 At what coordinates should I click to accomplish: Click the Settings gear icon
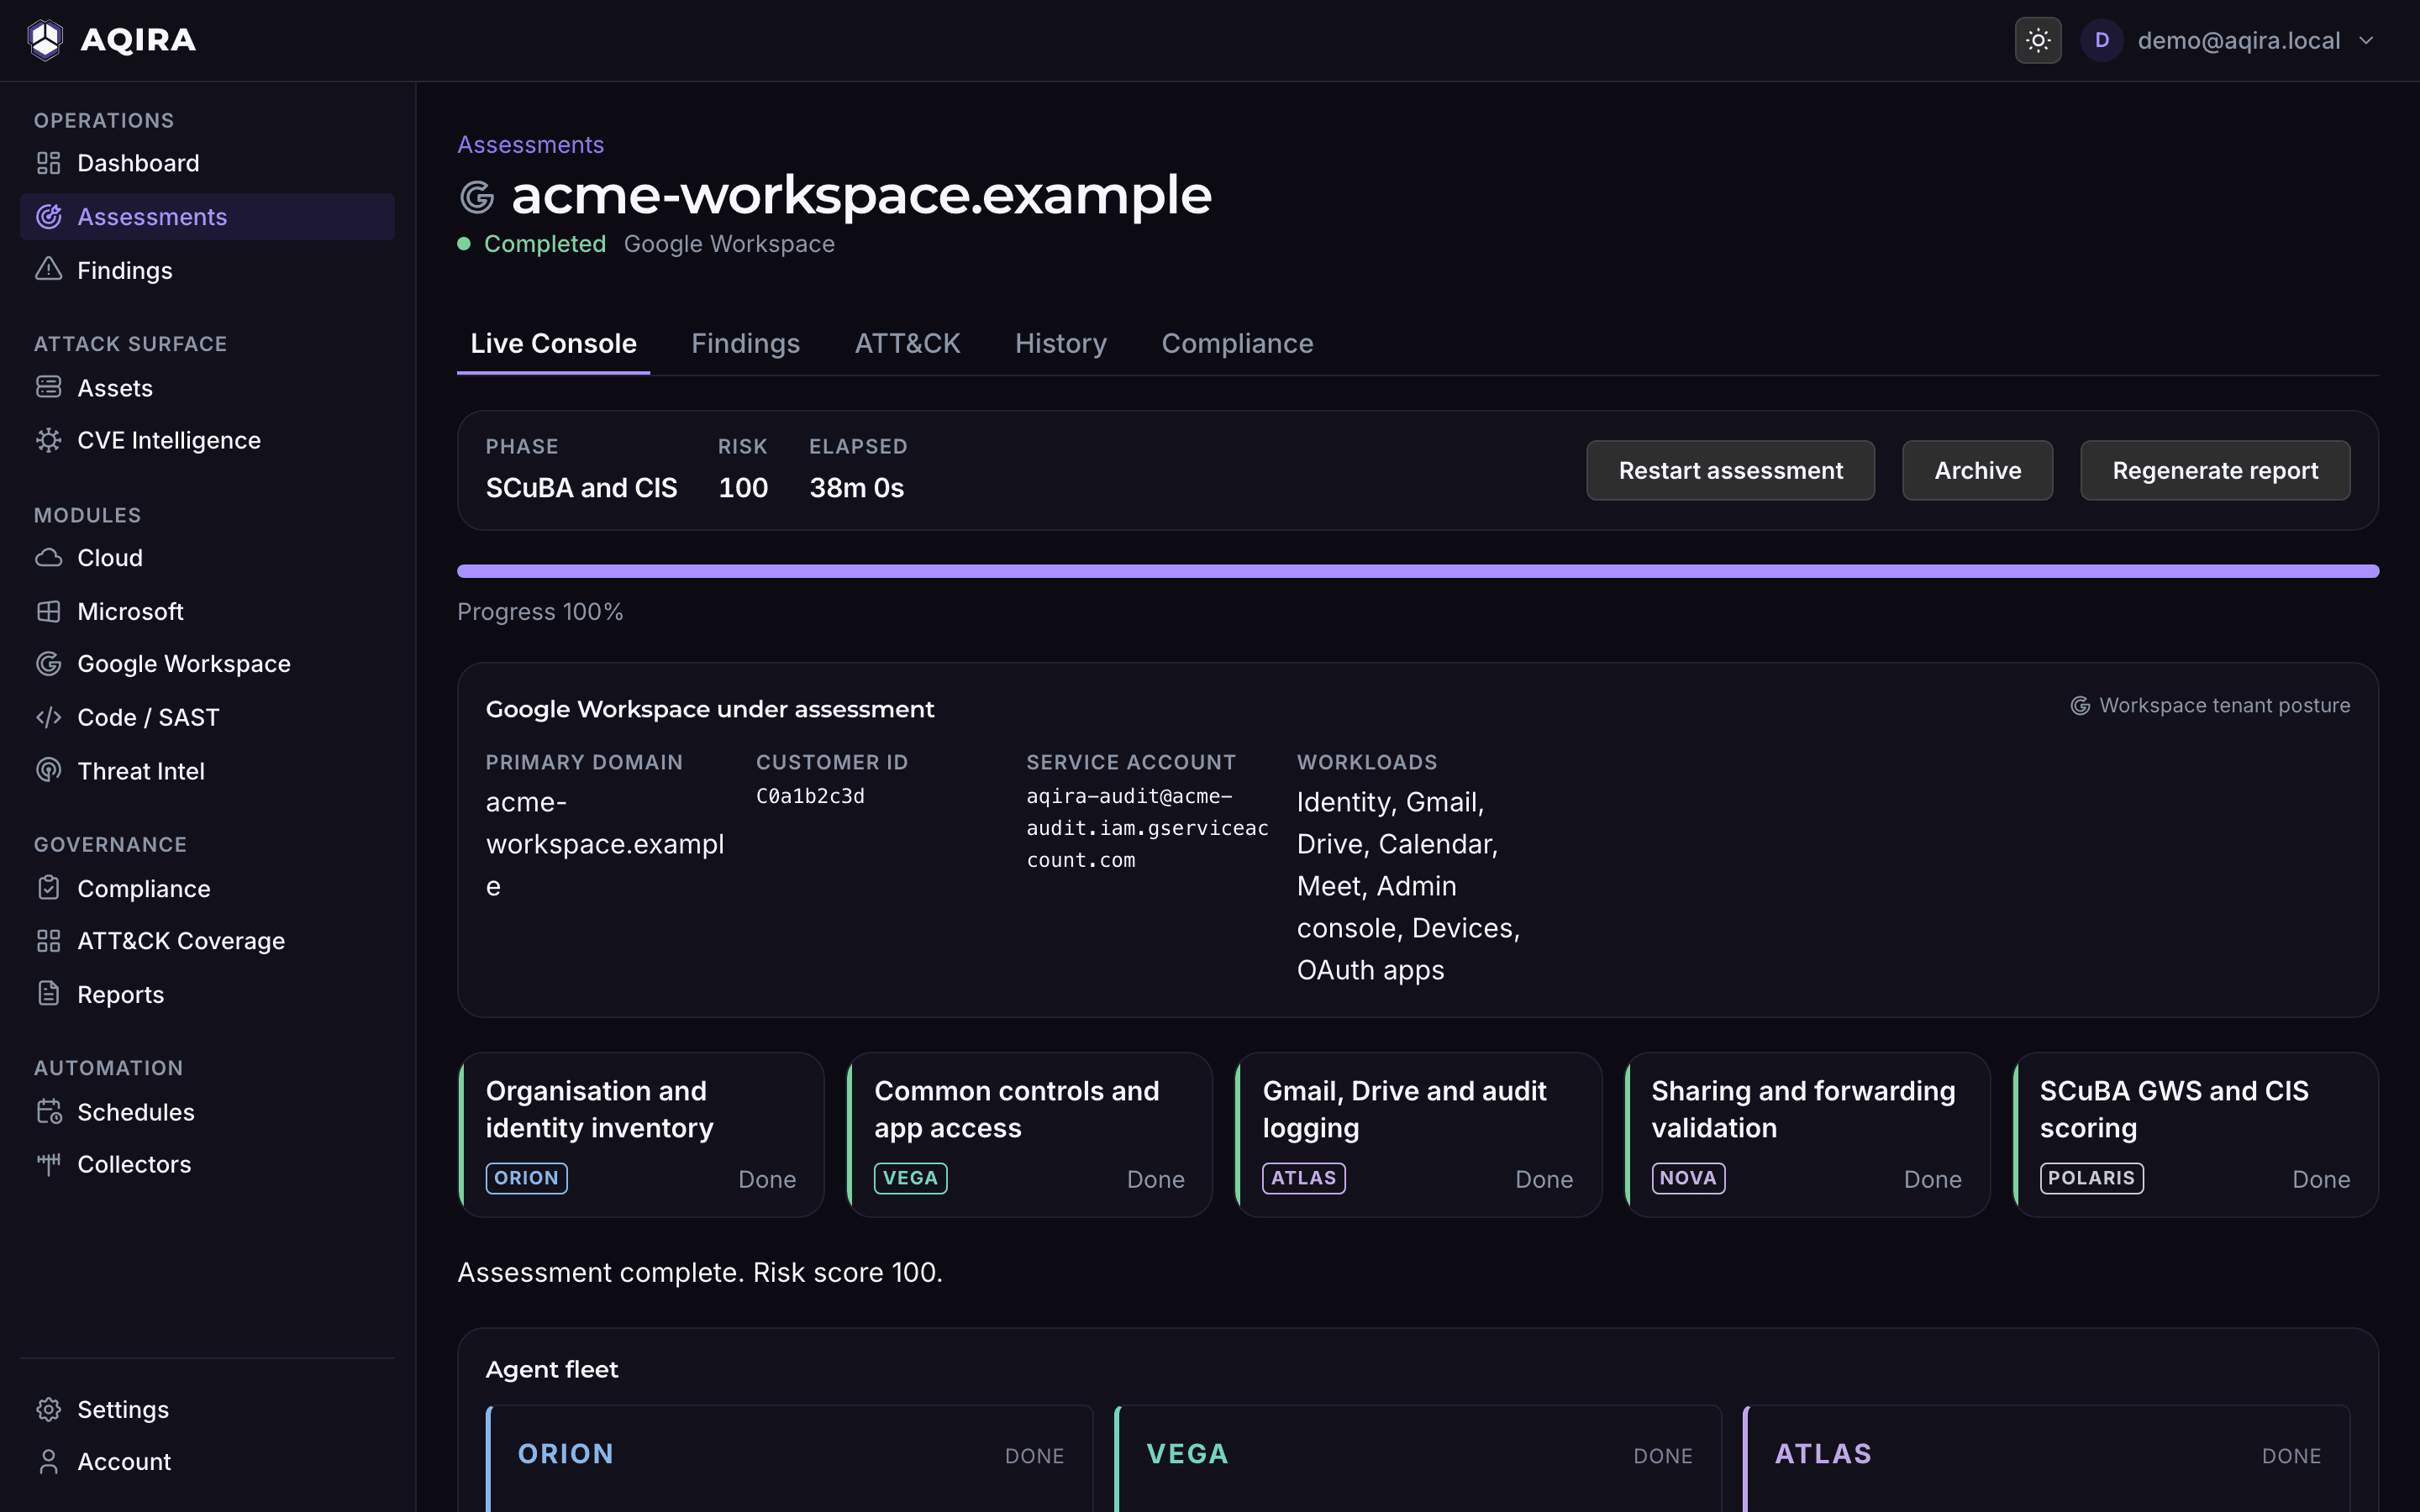(x=48, y=1409)
